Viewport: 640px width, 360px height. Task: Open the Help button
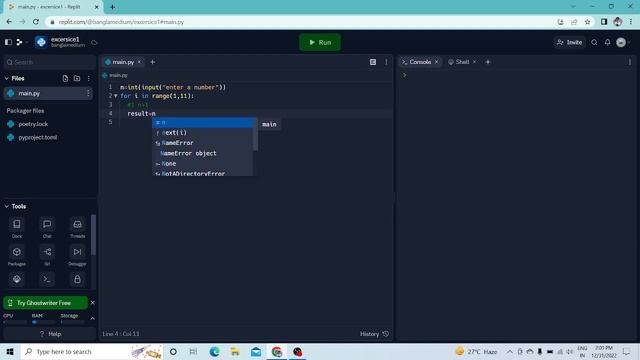pyautogui.click(x=50, y=334)
